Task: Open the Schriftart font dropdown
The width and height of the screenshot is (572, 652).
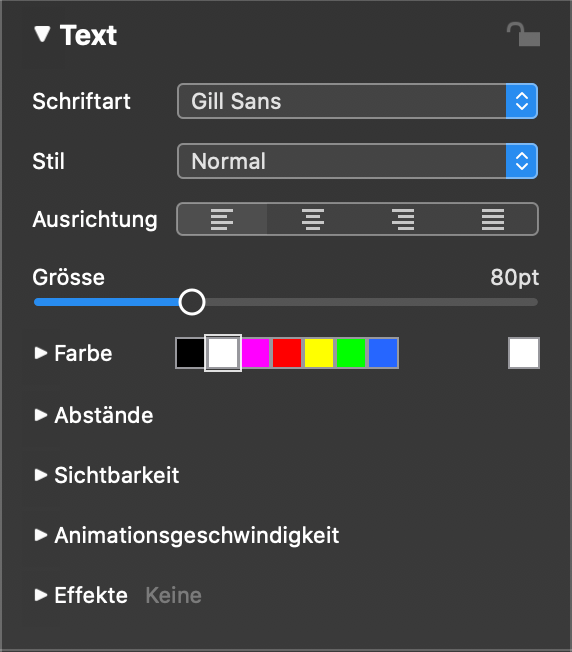Action: click(x=358, y=101)
